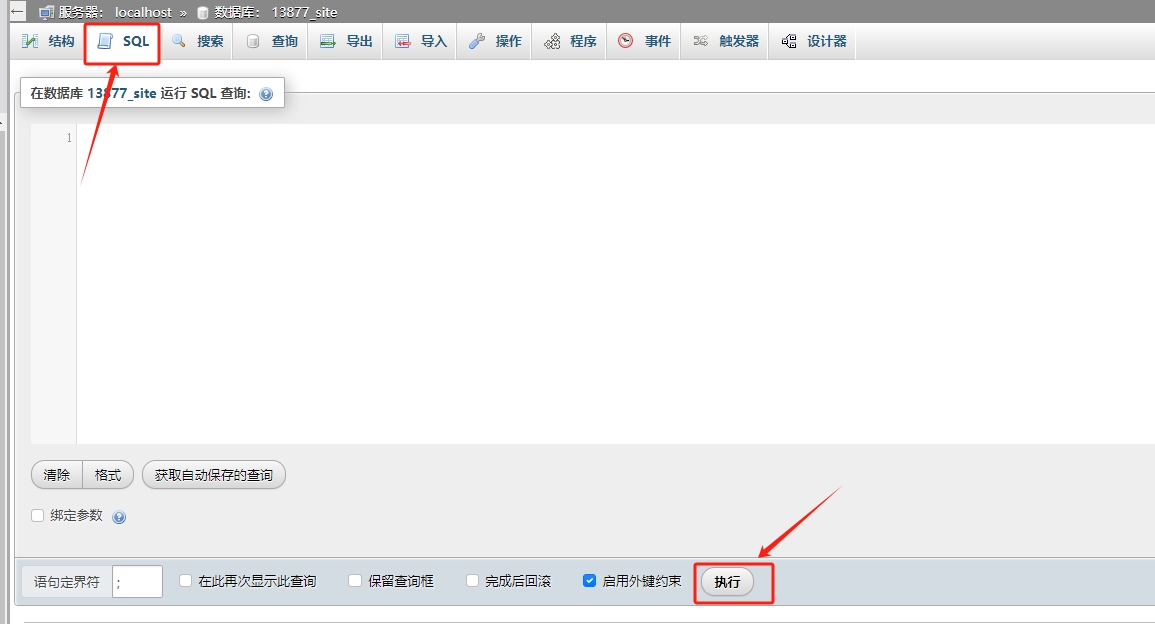Screen dimensions: 1155x624
Task: Enable 在此再次显示此查询 checkbox
Action: [186, 581]
